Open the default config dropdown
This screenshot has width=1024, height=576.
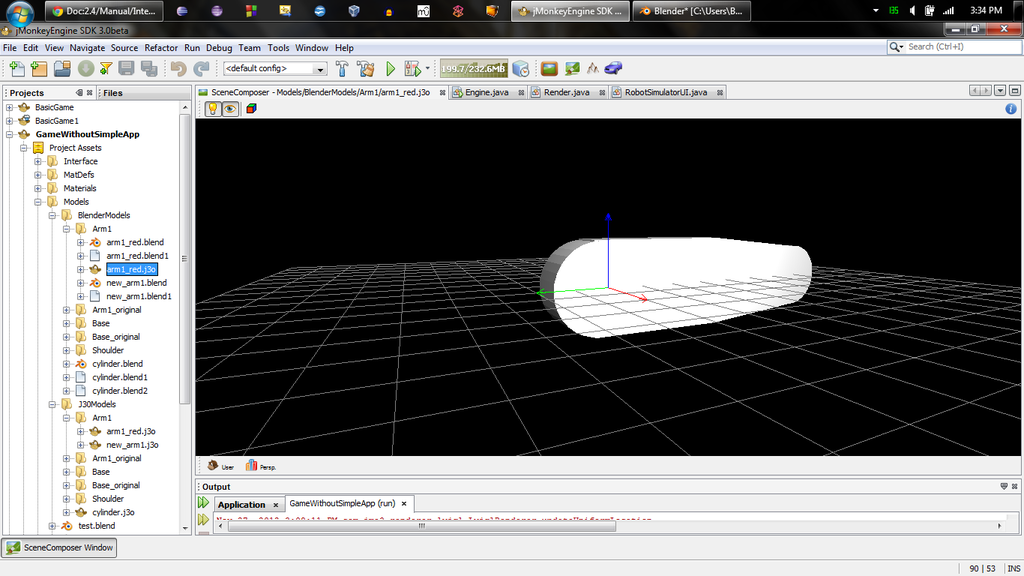pos(275,69)
